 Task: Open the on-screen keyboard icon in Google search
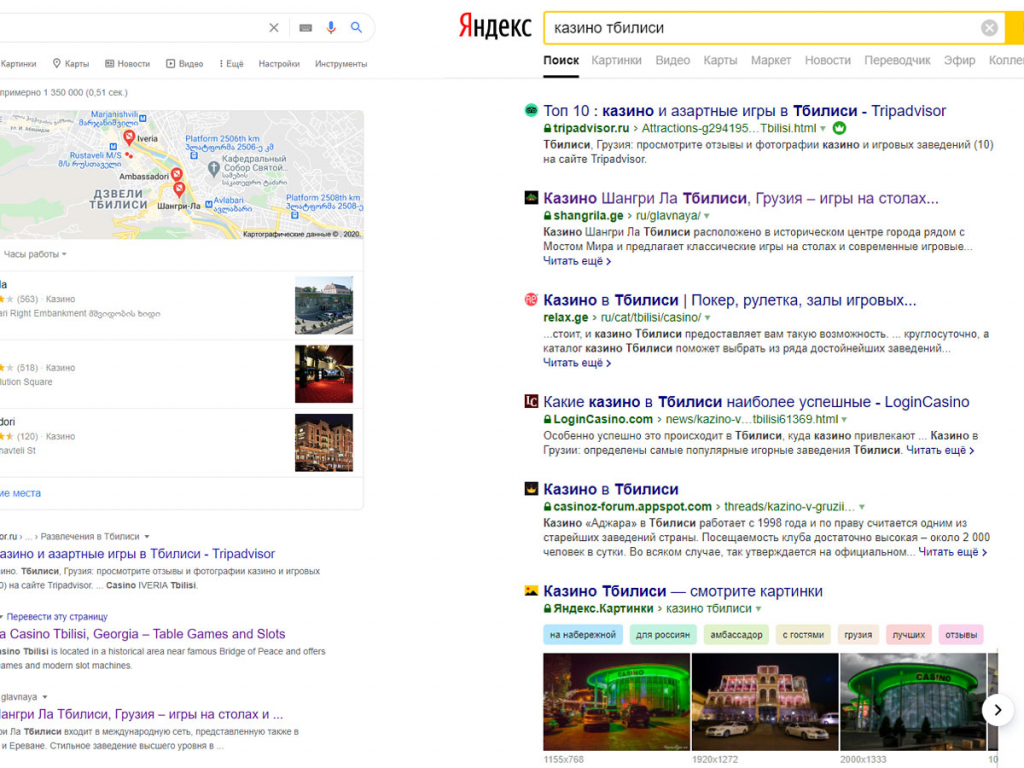tap(305, 28)
